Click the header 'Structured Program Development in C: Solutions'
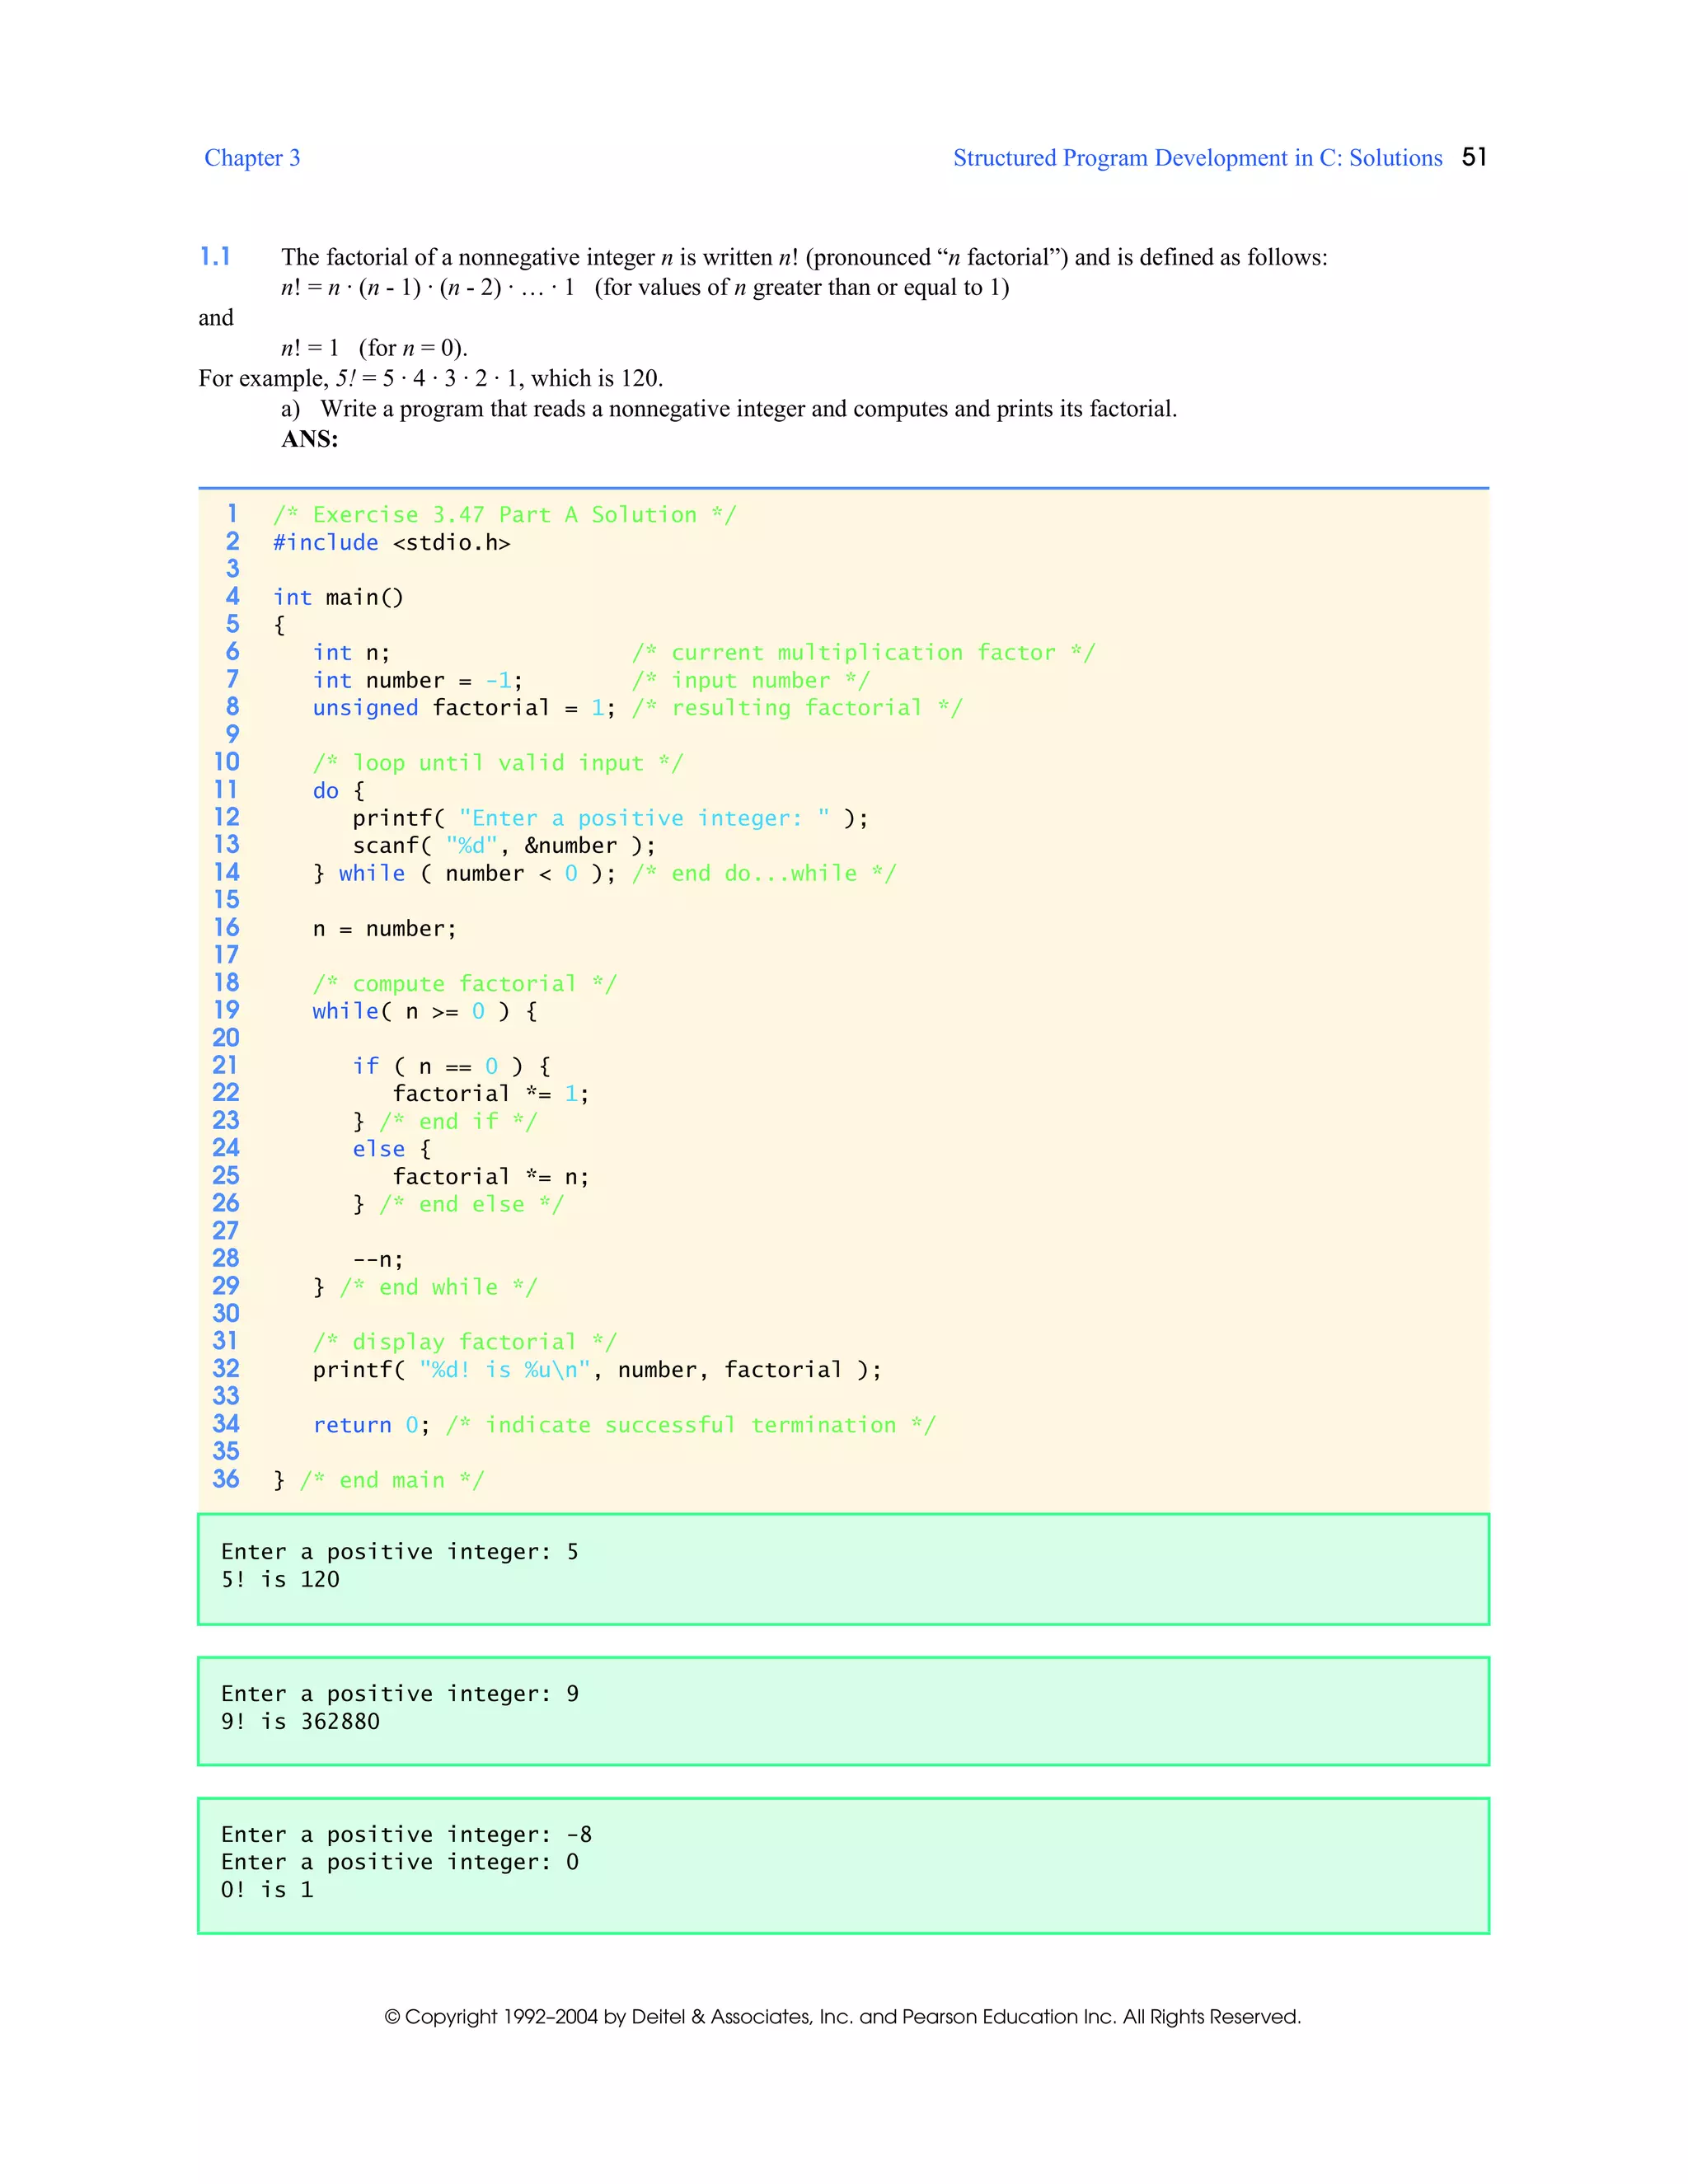The height and width of the screenshot is (2184, 1688). click(1197, 158)
